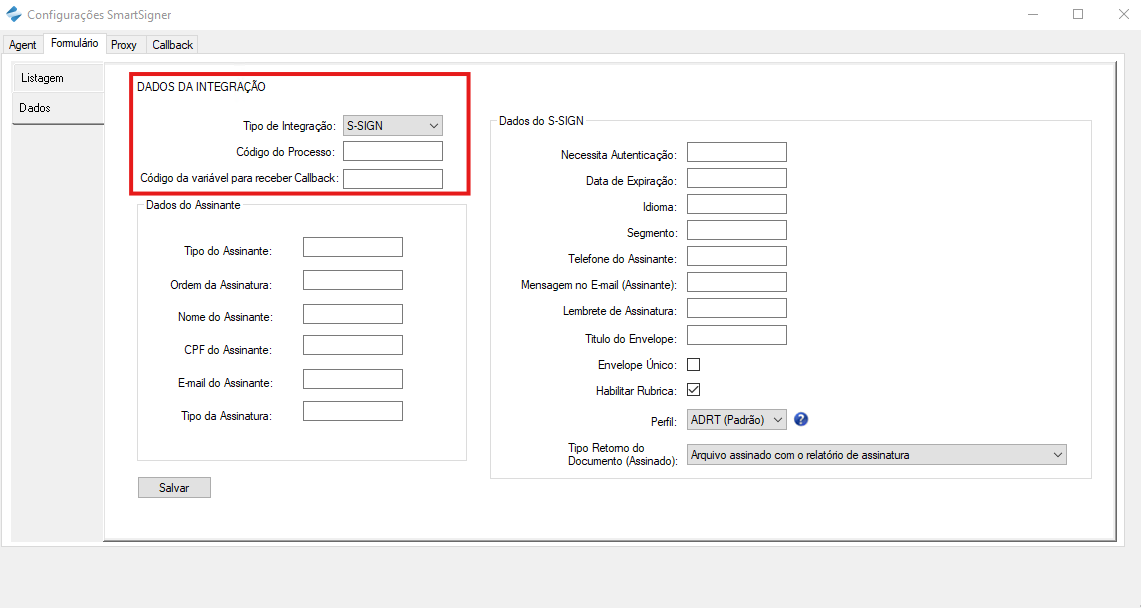Focus the E-mail do Assinante field
The height and width of the screenshot is (608, 1141).
click(x=352, y=379)
